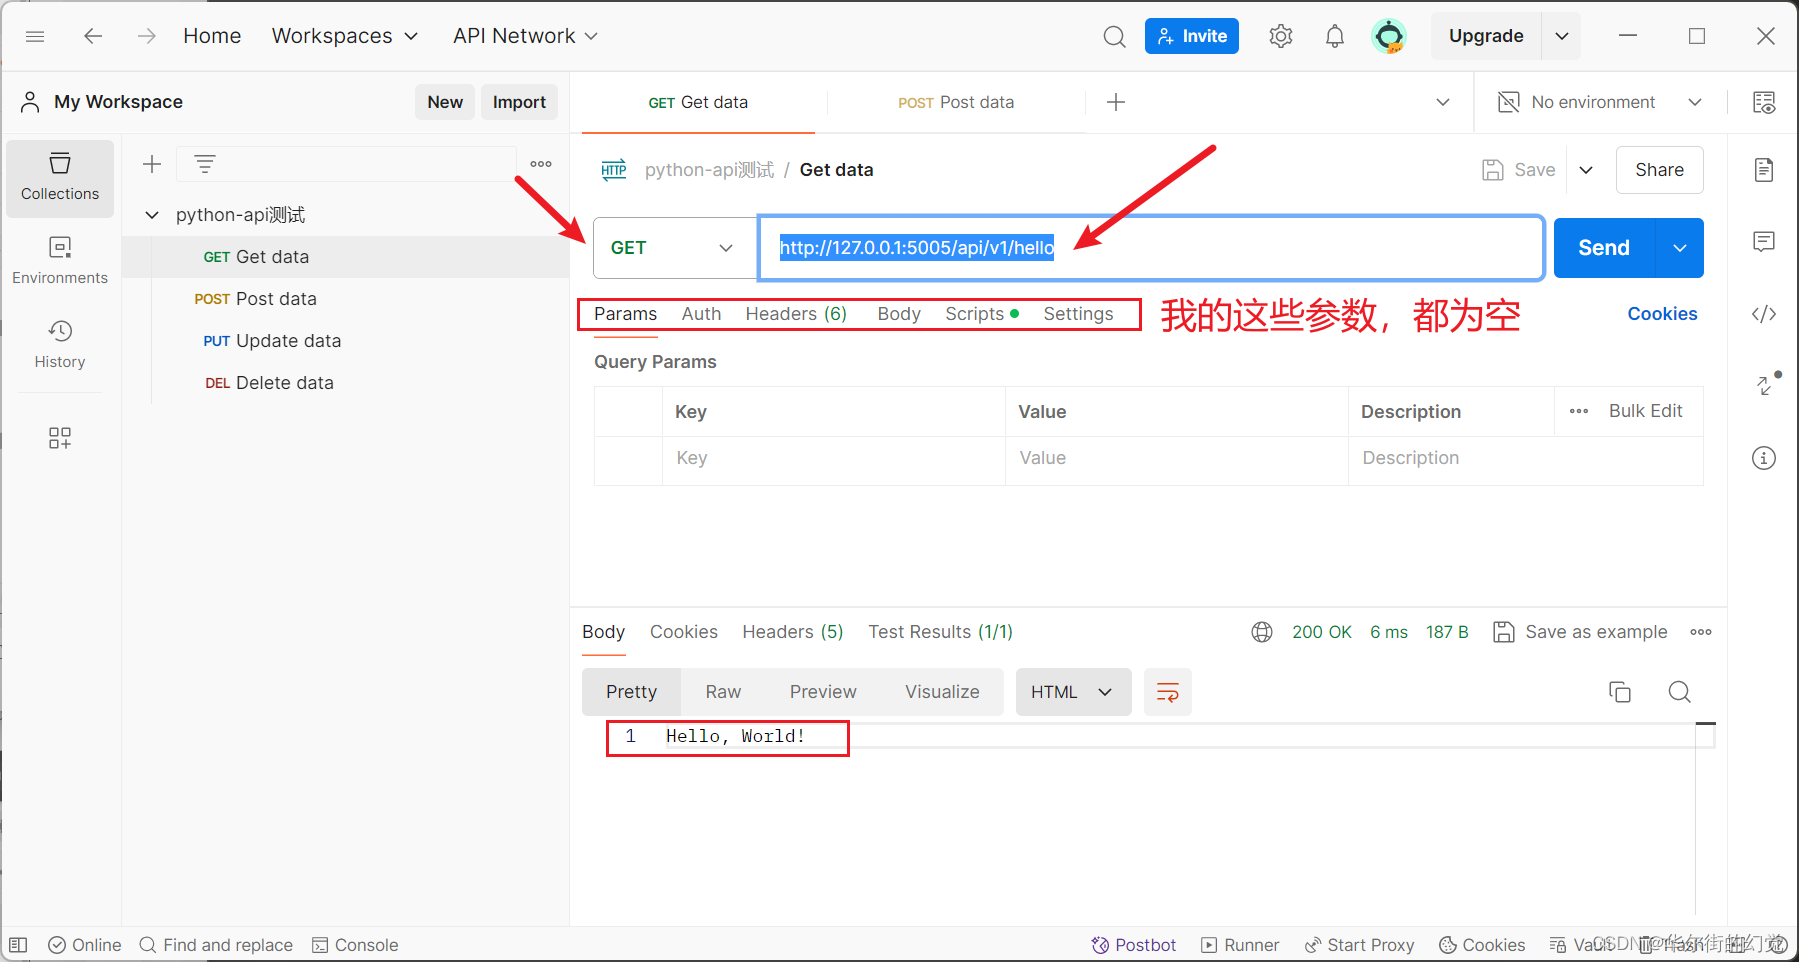Open notifications bell icon
The width and height of the screenshot is (1799, 962).
point(1334,37)
